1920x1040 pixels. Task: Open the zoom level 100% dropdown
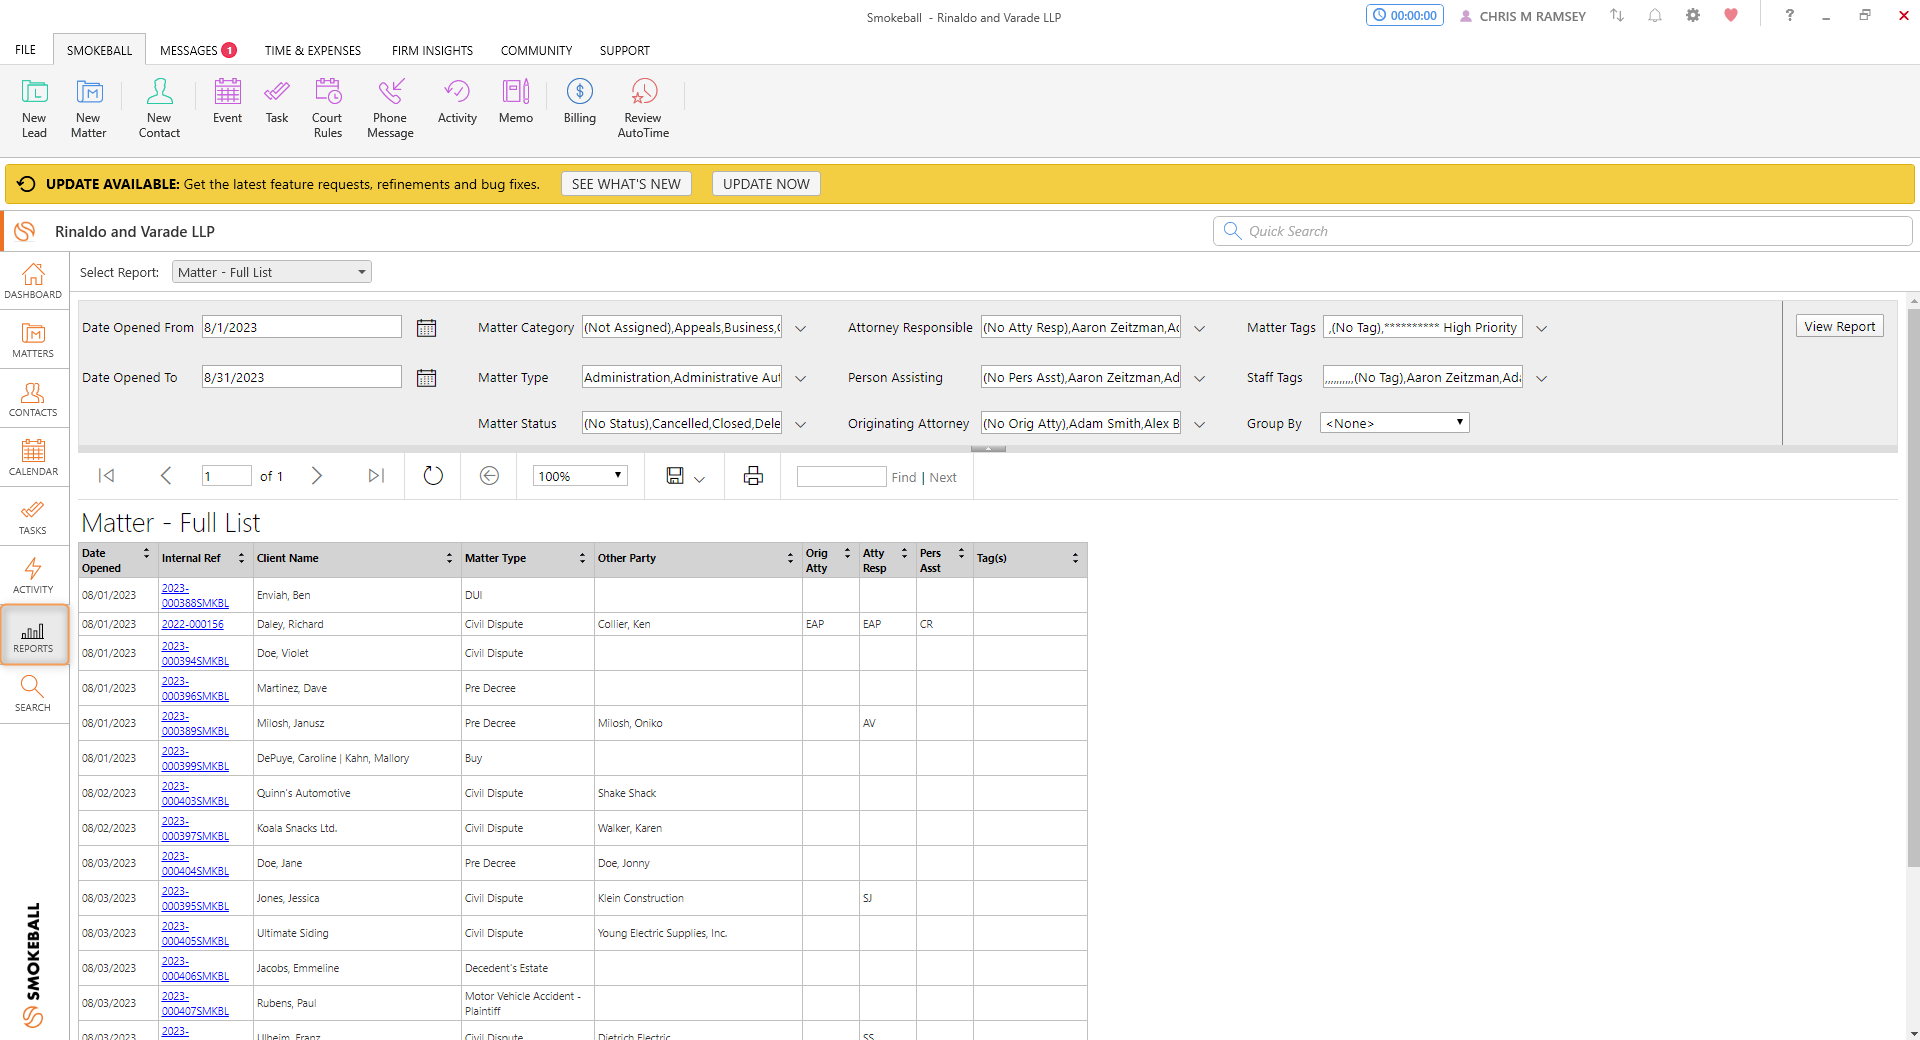[x=580, y=476]
